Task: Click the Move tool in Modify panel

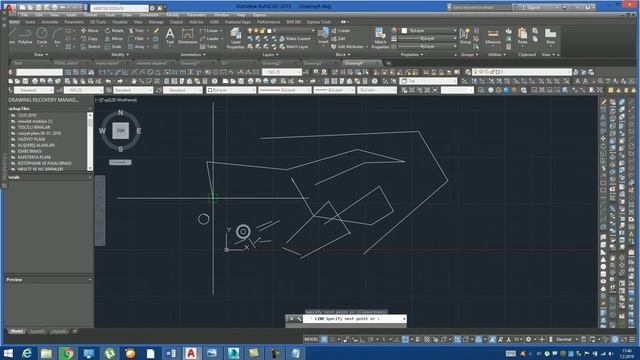Action: 90,31
